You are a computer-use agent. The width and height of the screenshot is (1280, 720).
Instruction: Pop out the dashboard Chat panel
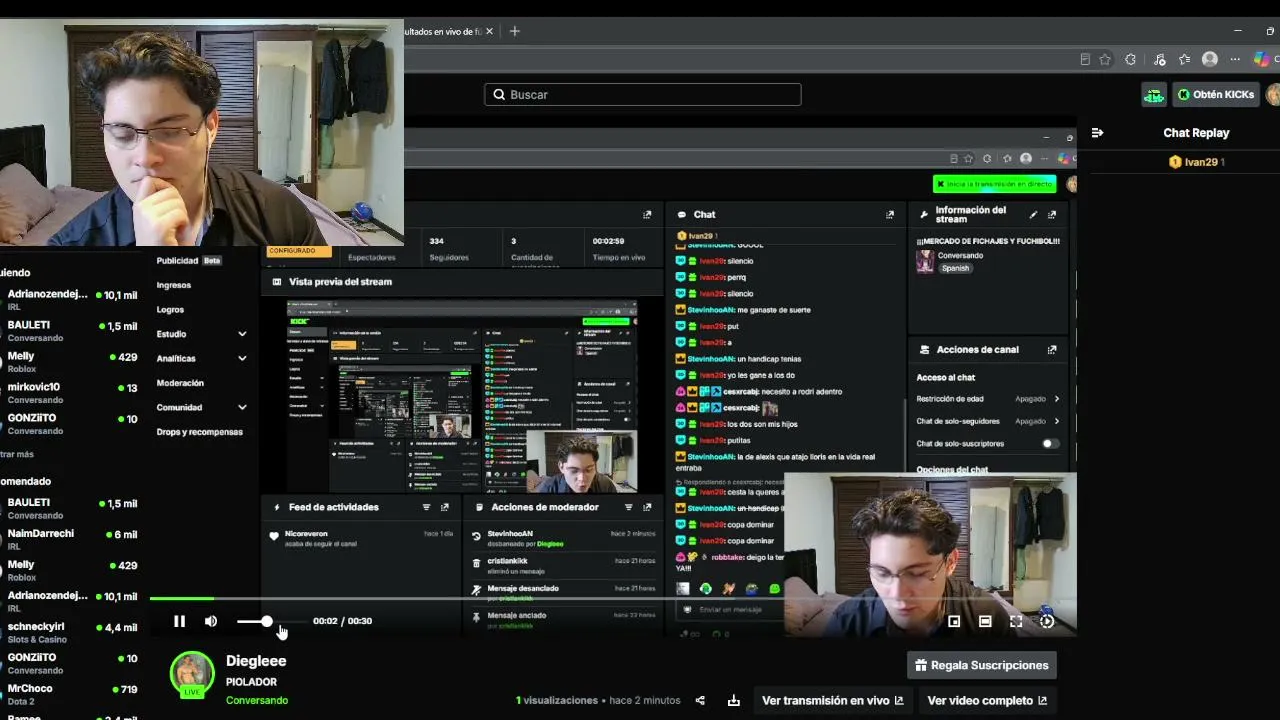click(x=890, y=215)
